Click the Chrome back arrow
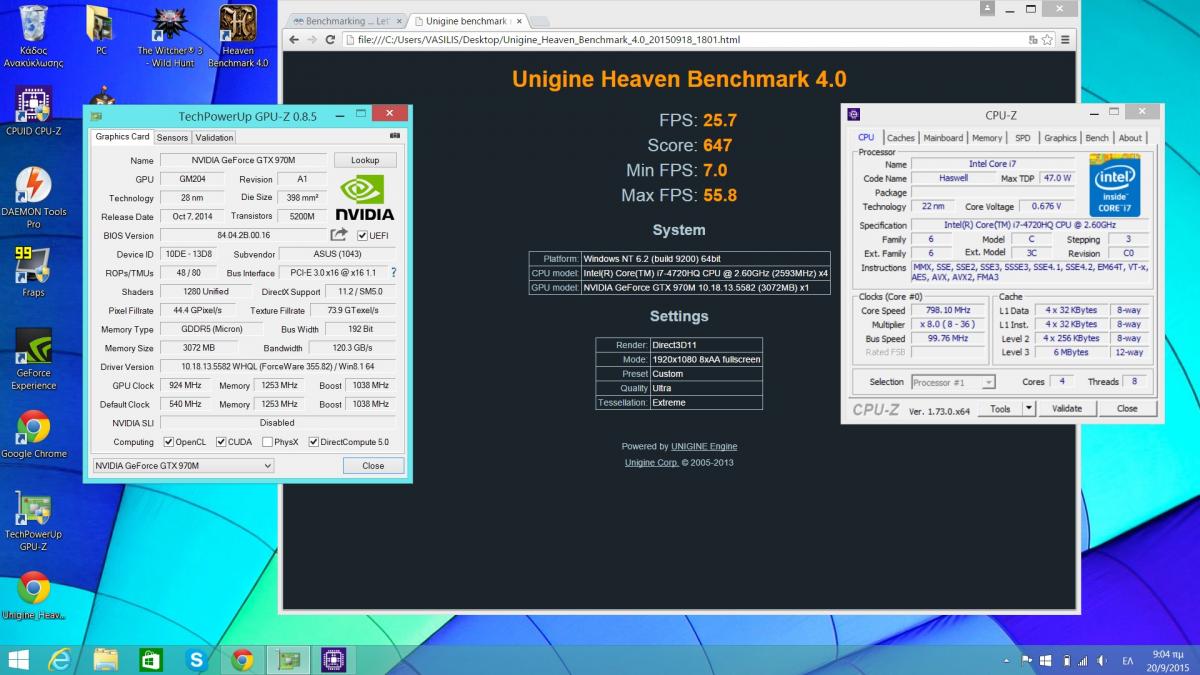 point(294,40)
